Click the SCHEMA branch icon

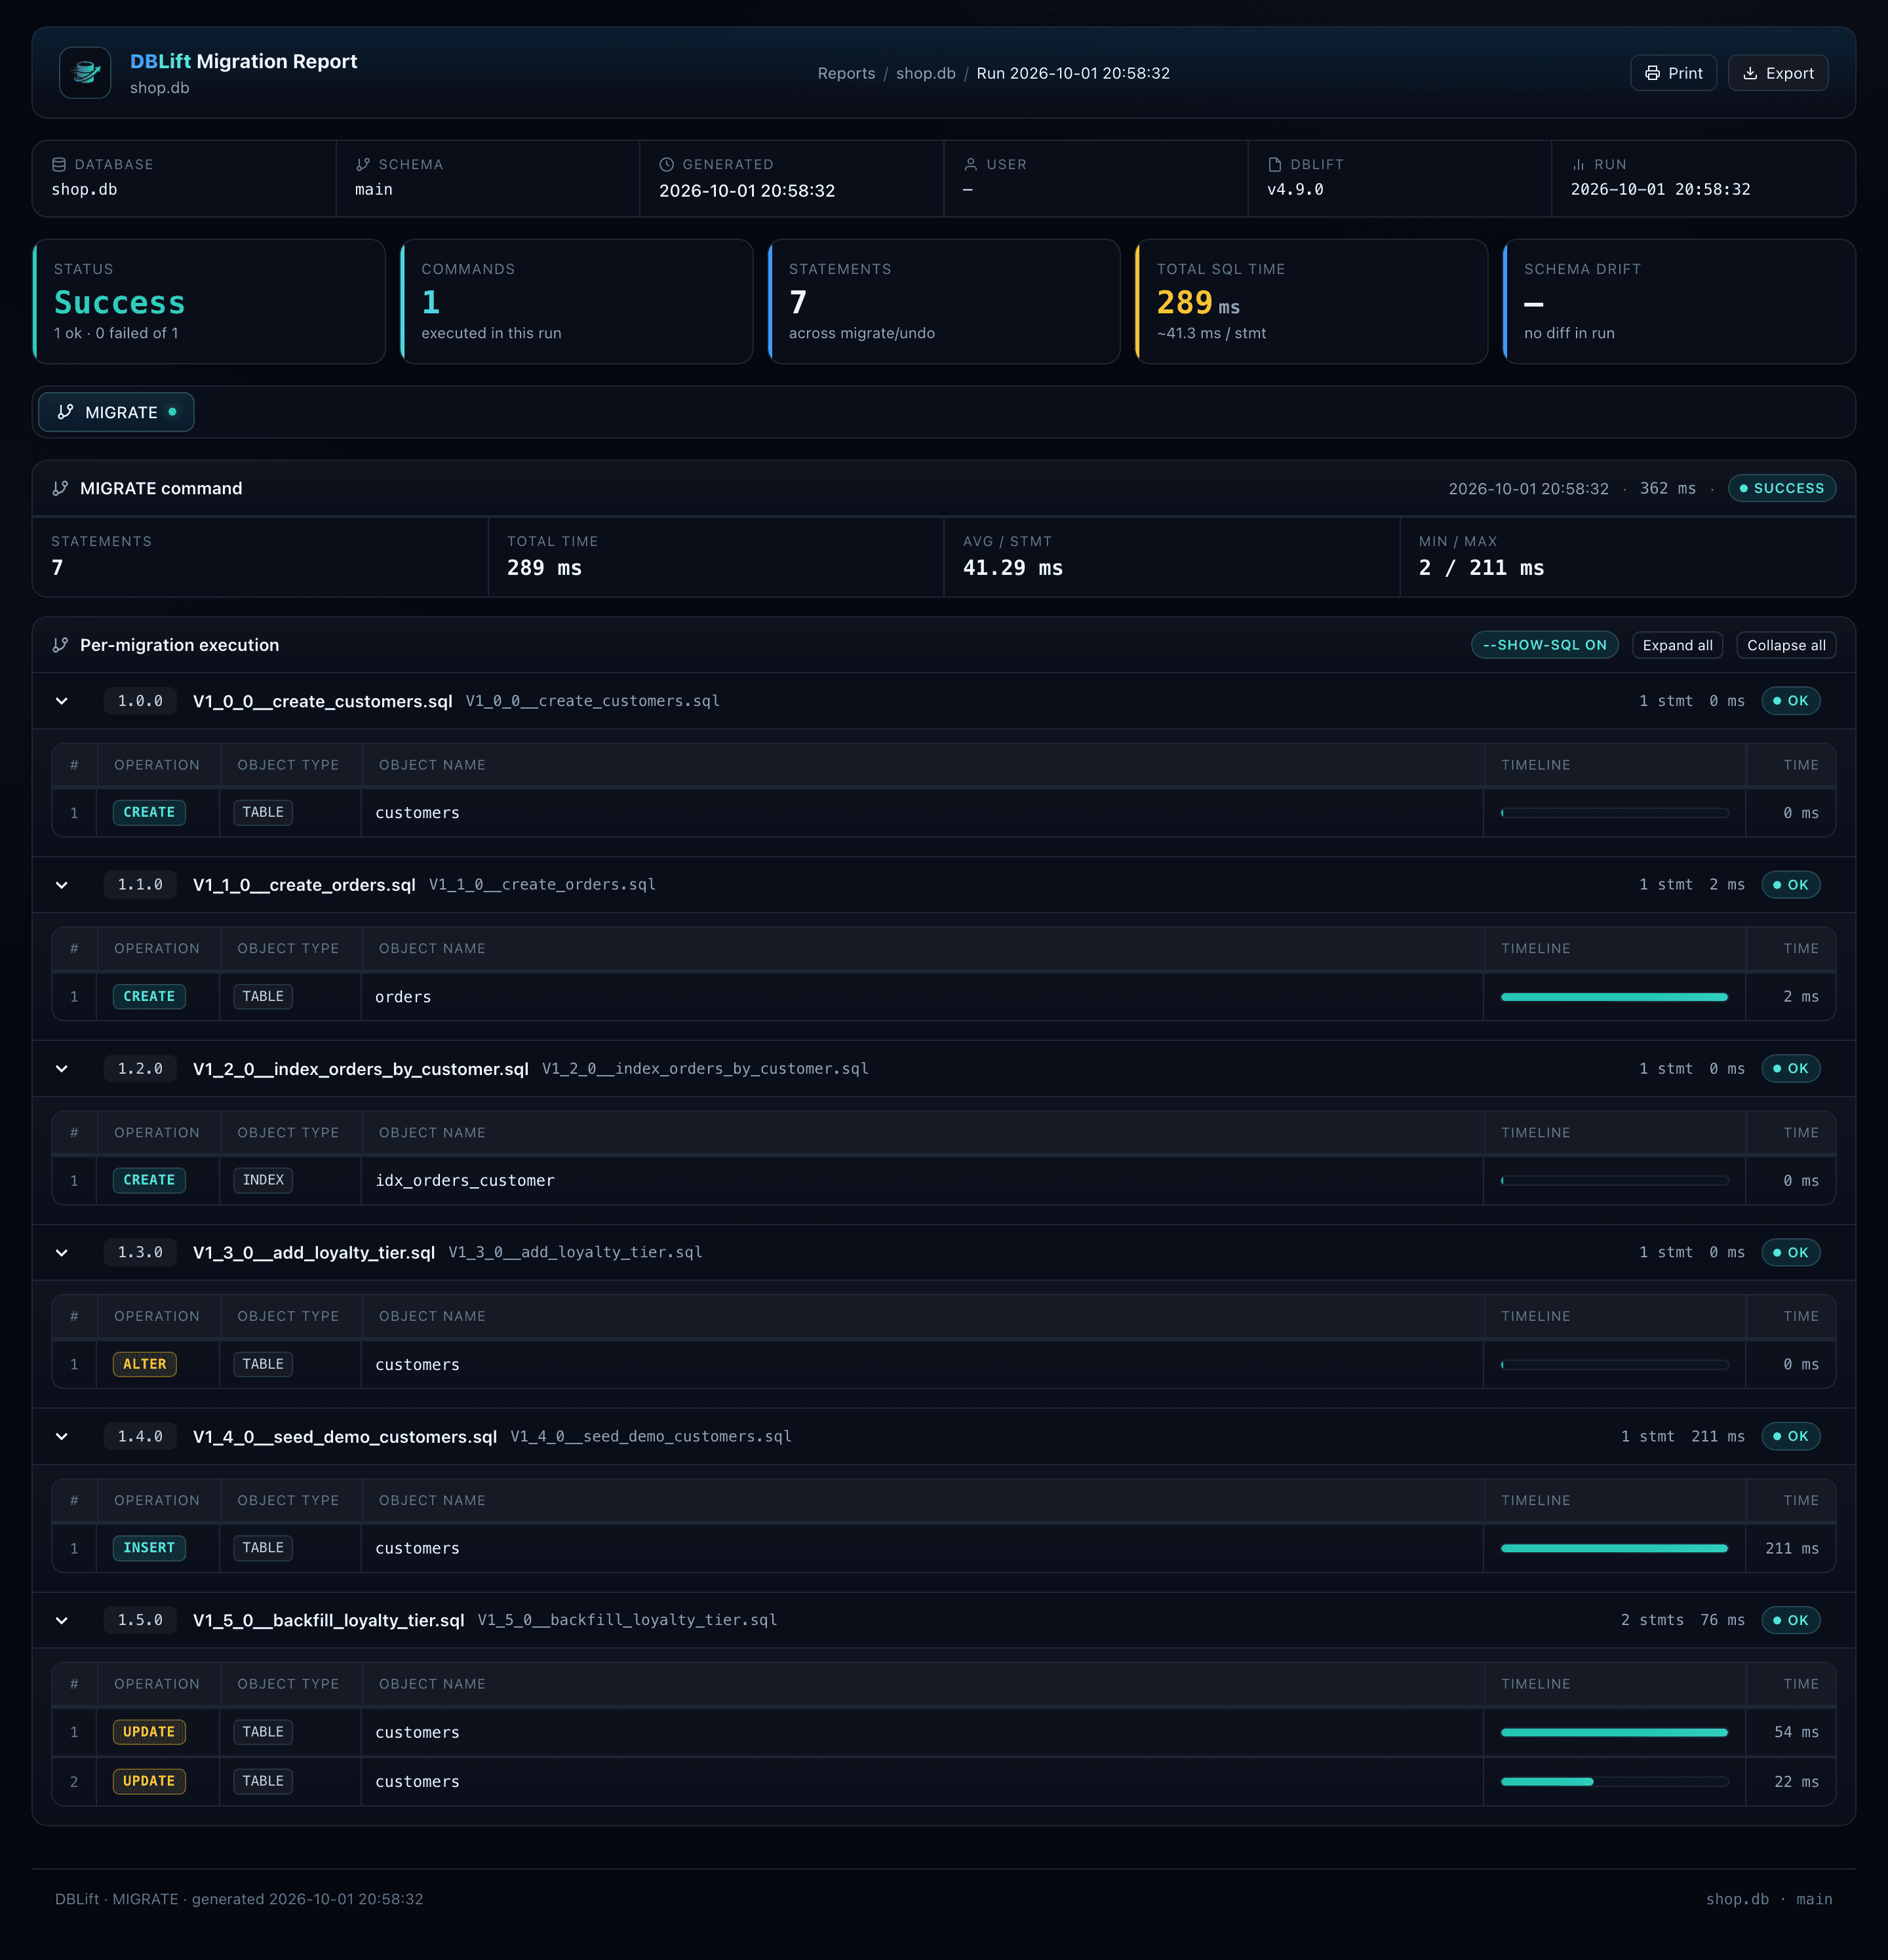pyautogui.click(x=363, y=165)
